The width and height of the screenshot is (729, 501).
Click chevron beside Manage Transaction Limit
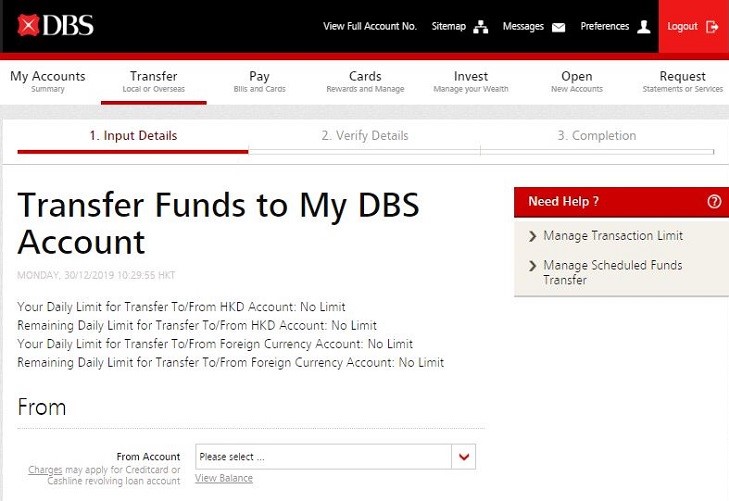[532, 236]
